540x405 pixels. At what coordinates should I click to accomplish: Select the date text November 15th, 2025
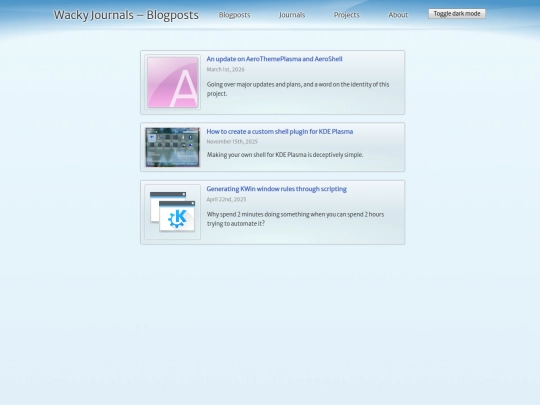coord(232,142)
